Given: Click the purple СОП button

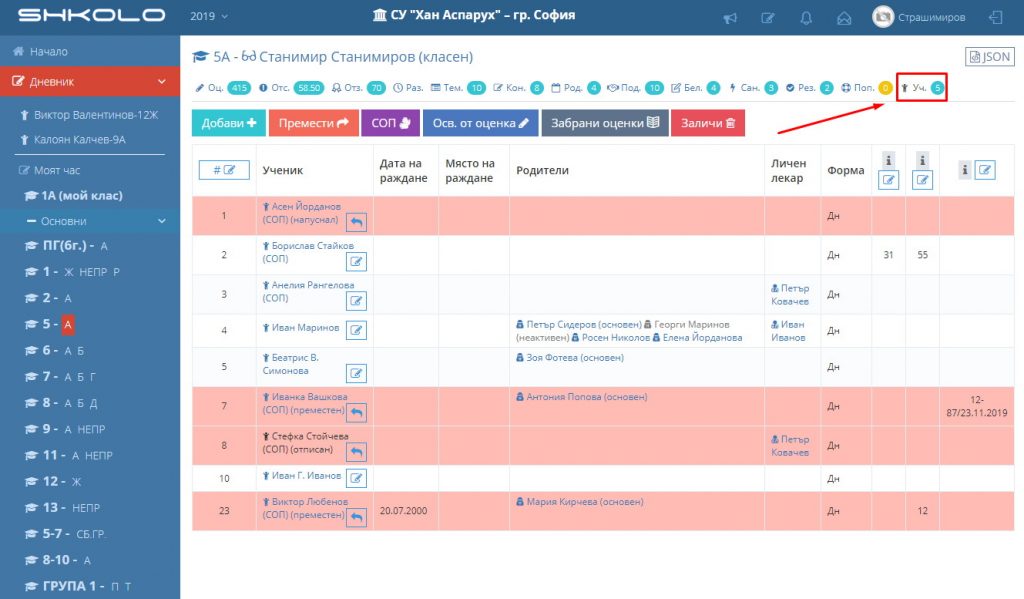Looking at the screenshot, I should (x=390, y=123).
